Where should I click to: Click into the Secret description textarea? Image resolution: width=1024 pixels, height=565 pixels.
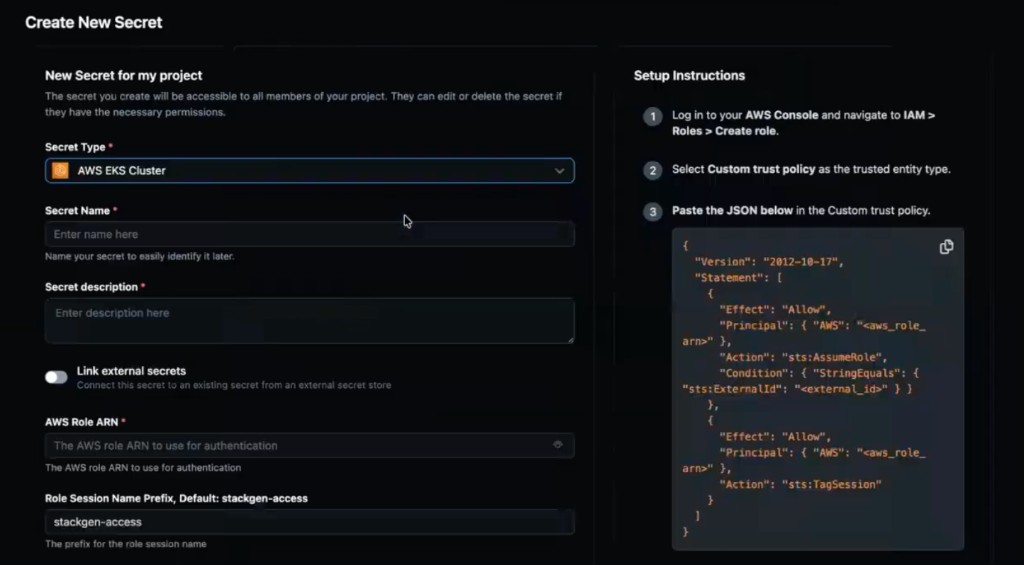[310, 321]
